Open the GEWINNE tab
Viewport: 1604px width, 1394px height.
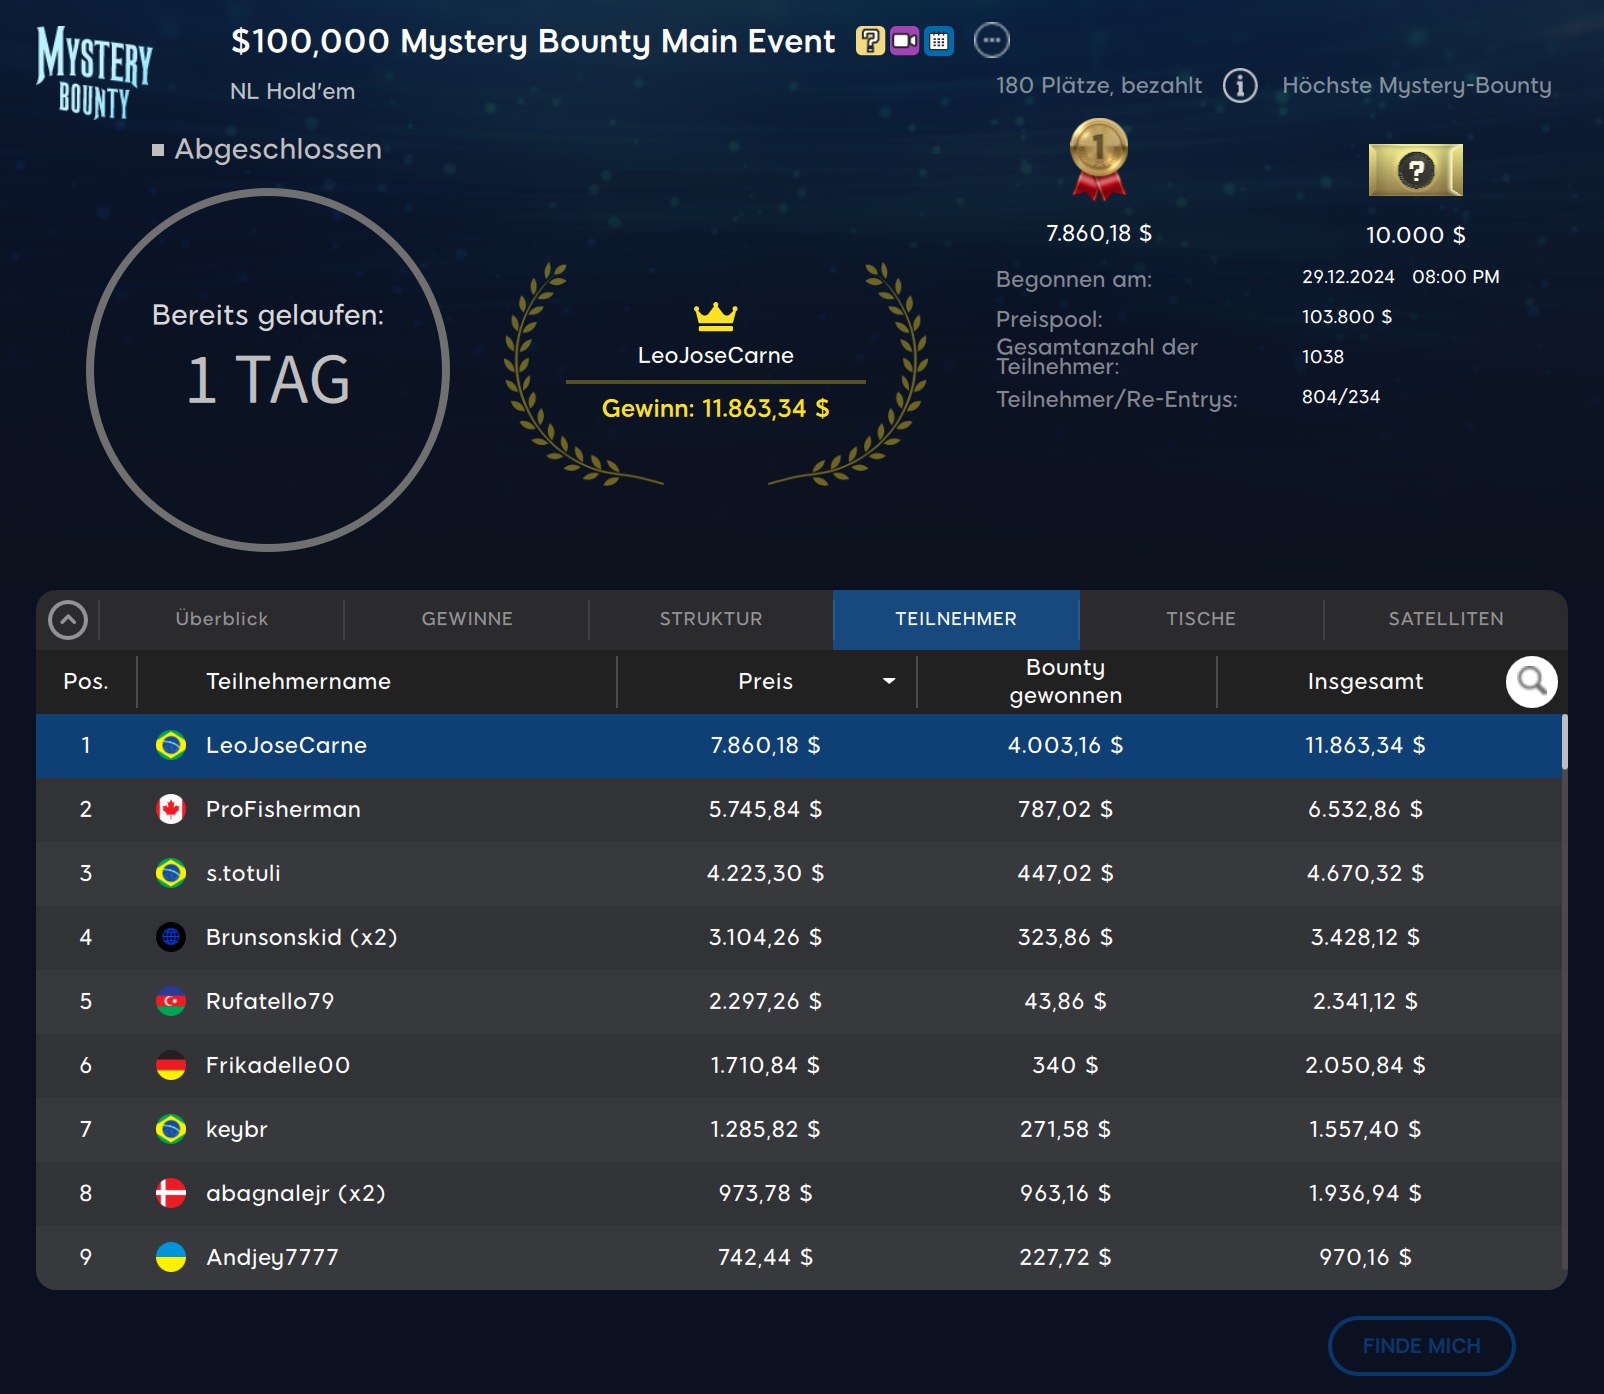tap(467, 620)
